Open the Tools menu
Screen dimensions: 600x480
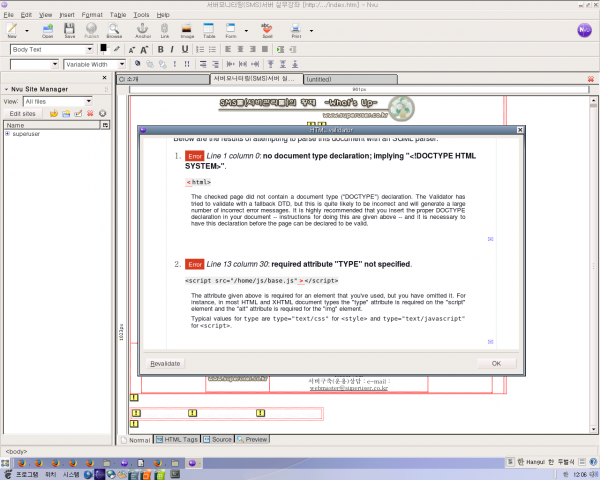click(141, 15)
